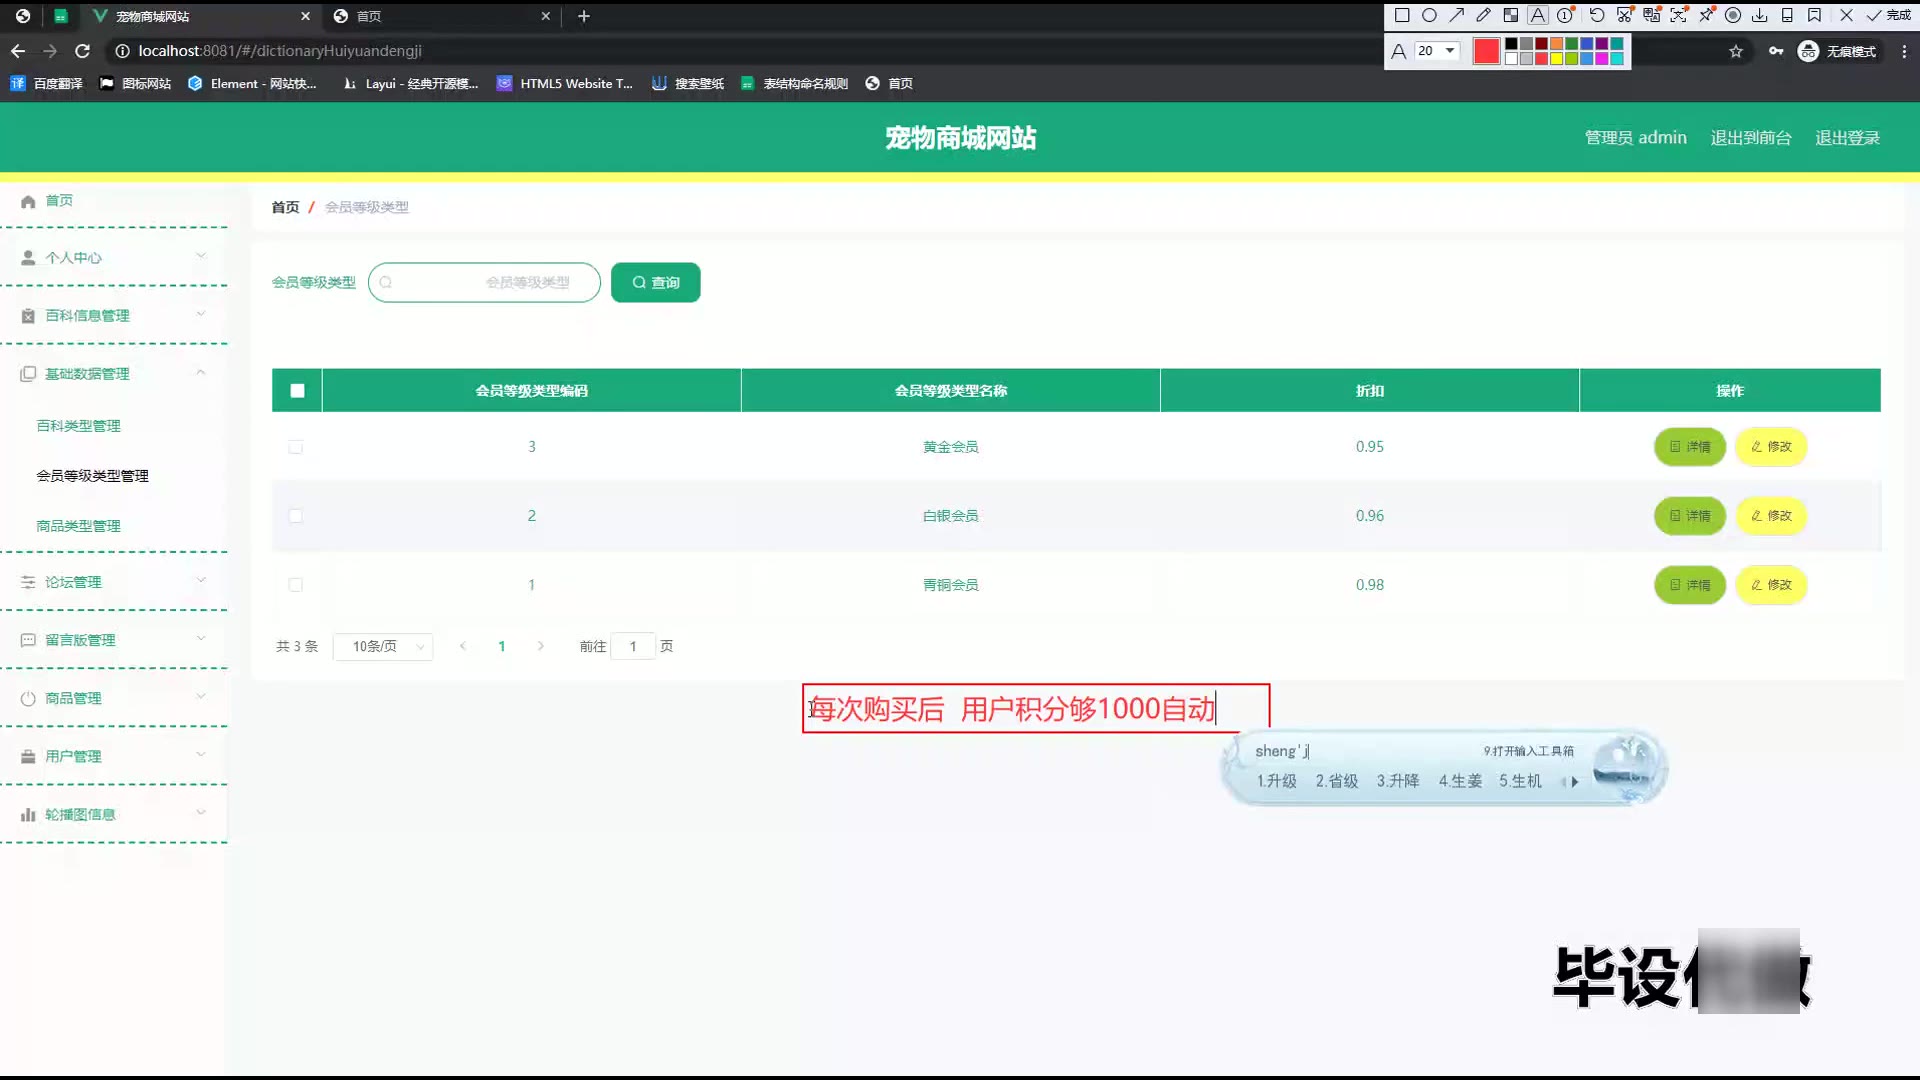This screenshot has height=1080, width=1920.
Task: Open 会员等级类型管理 in the sidebar
Action: [x=92, y=476]
